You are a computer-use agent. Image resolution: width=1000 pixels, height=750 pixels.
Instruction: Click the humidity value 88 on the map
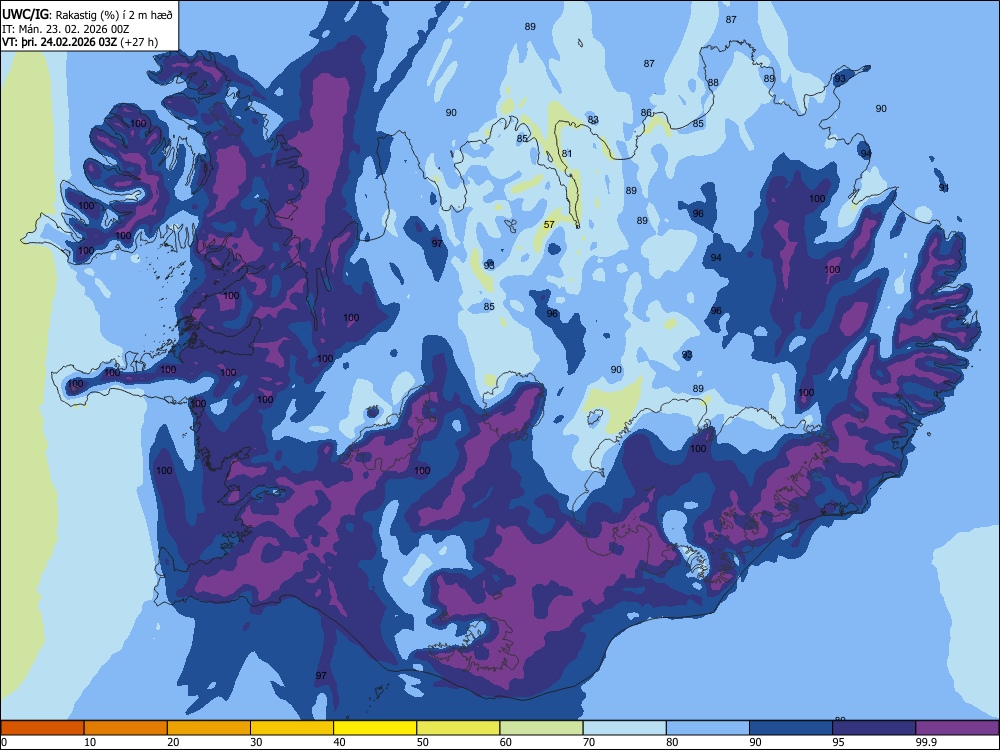[x=713, y=83]
